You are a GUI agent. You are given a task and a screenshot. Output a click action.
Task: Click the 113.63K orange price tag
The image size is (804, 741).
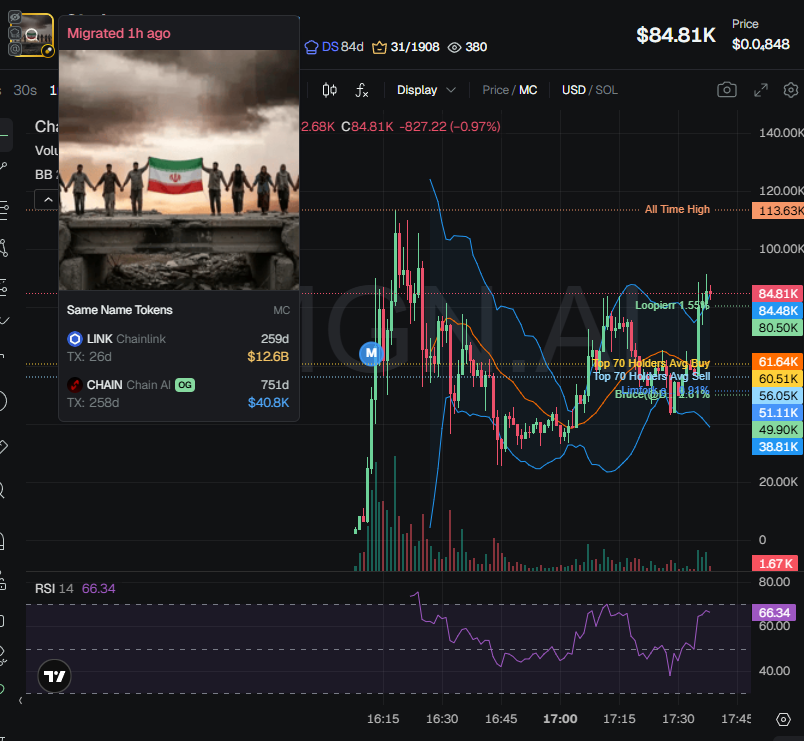coord(778,210)
